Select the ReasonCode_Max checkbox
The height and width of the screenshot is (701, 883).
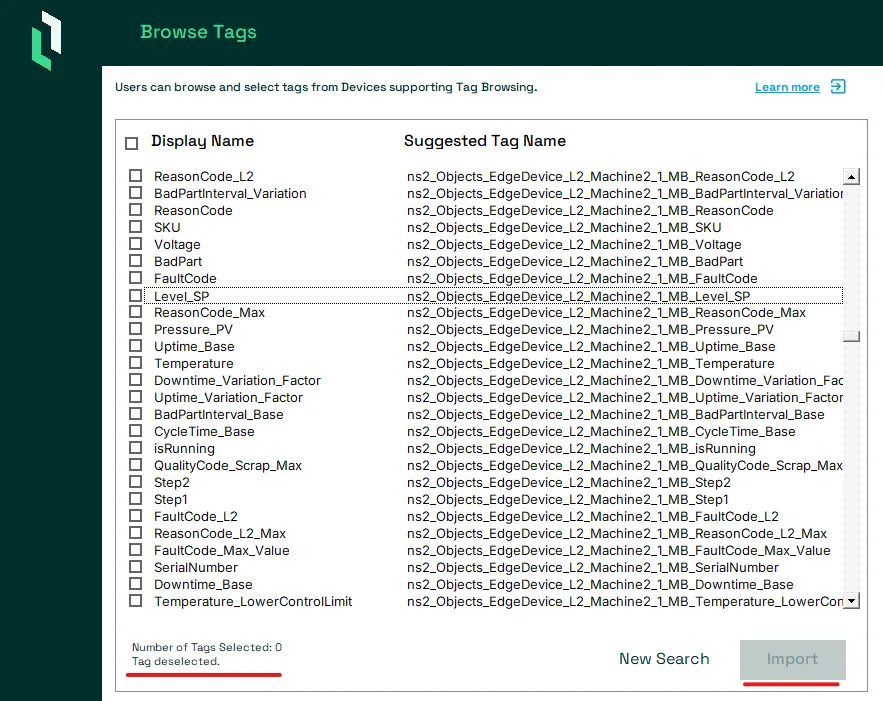[135, 312]
